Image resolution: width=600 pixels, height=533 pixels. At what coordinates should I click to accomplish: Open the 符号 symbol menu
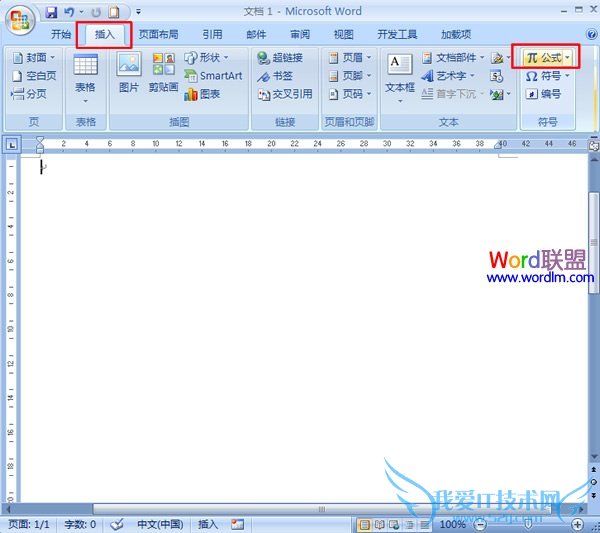pyautogui.click(x=548, y=76)
